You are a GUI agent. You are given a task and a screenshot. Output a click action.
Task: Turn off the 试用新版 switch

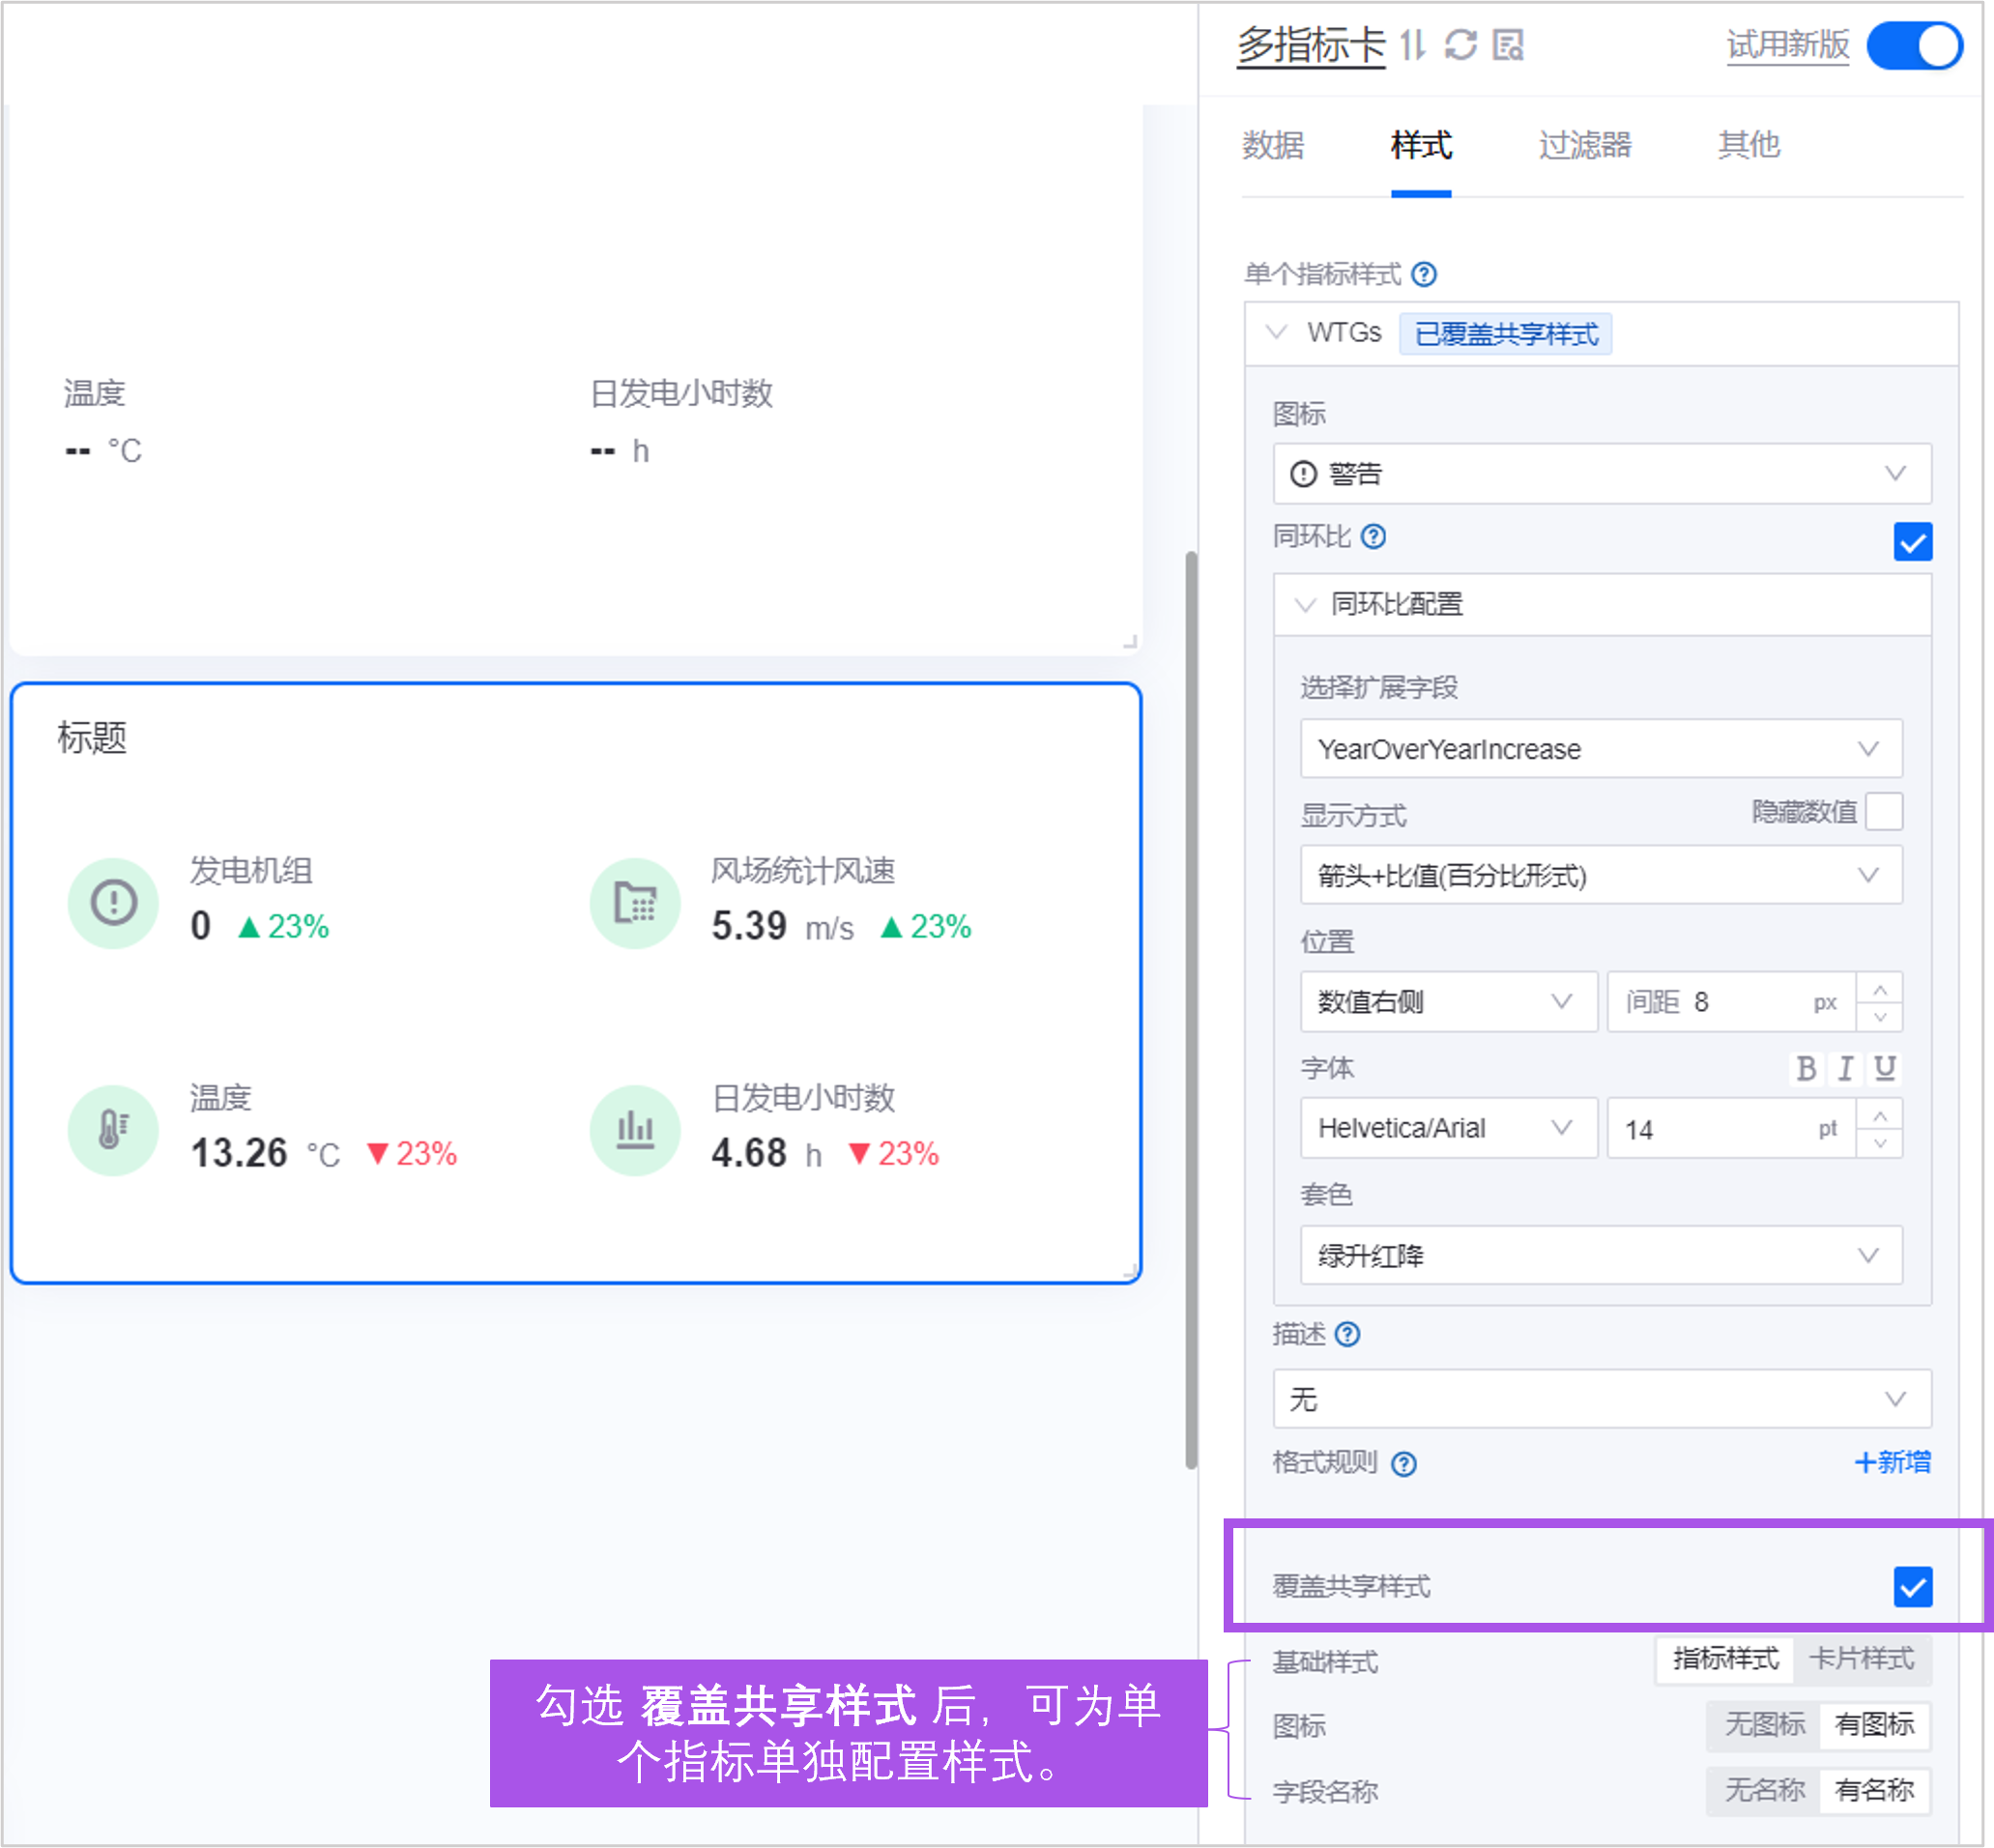coord(1914,46)
